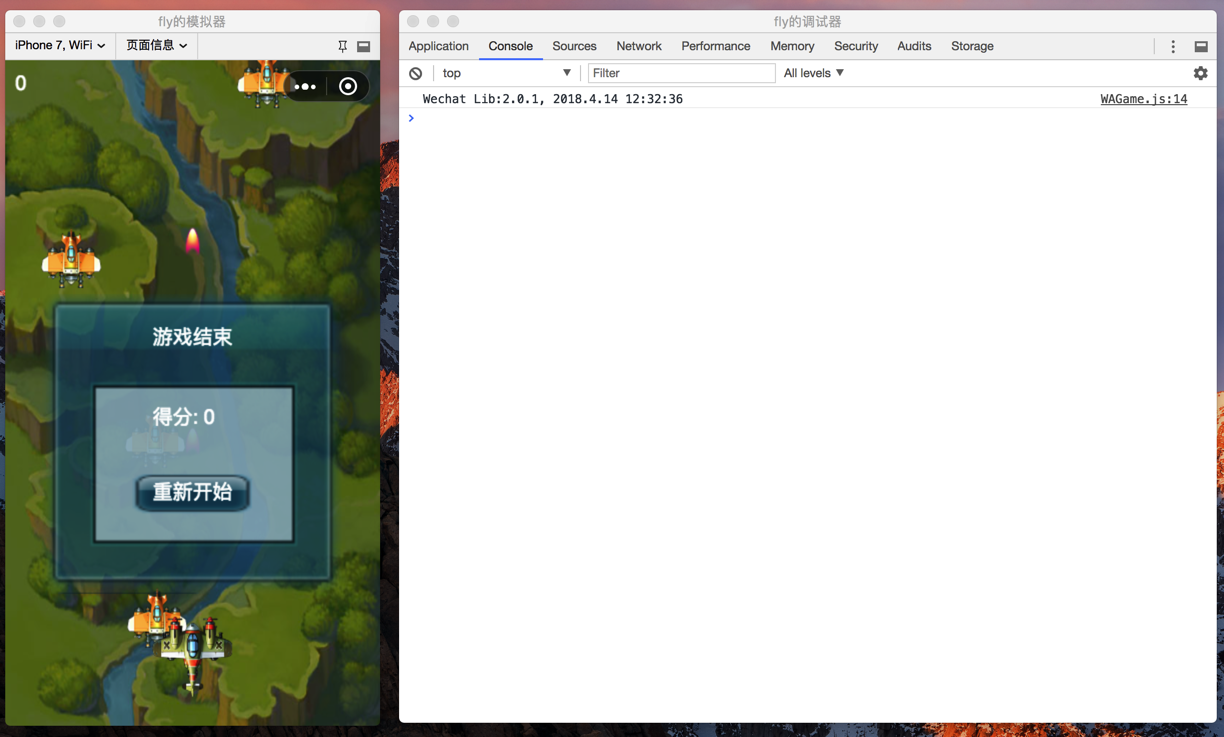
Task: Close mini game via capsule circle icon
Action: (348, 87)
